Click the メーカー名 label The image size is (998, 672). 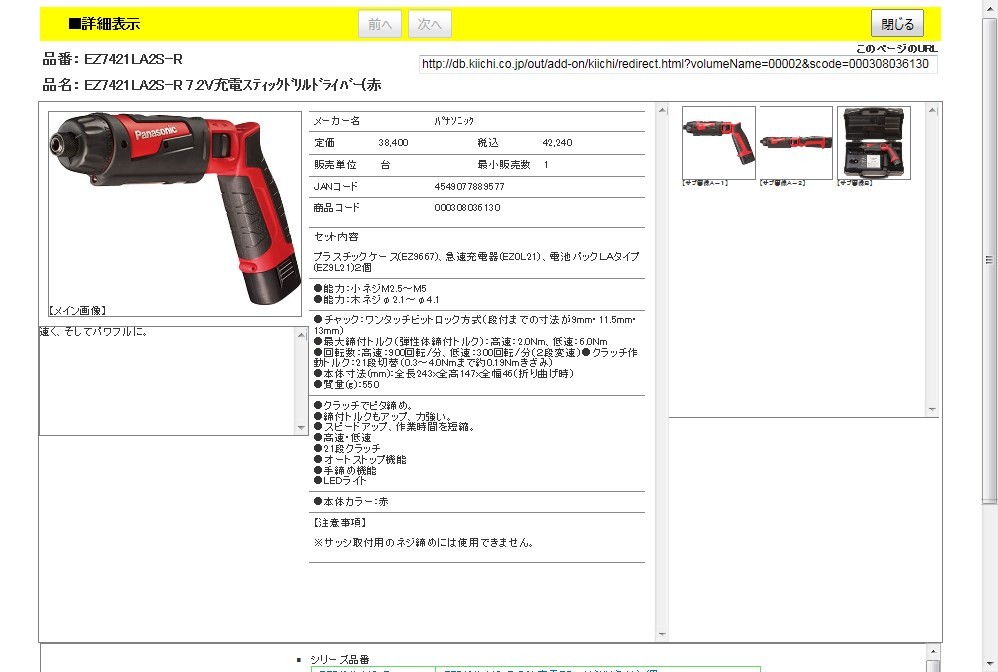coord(337,120)
